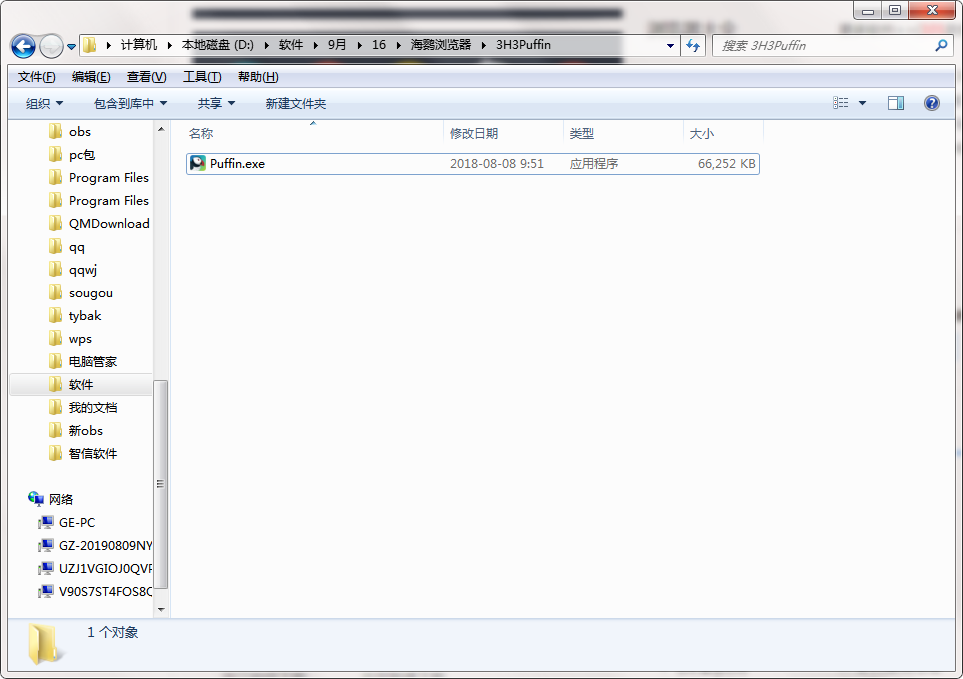Open the 包含到库中 dropdown
The width and height of the screenshot is (963, 679).
pos(130,103)
